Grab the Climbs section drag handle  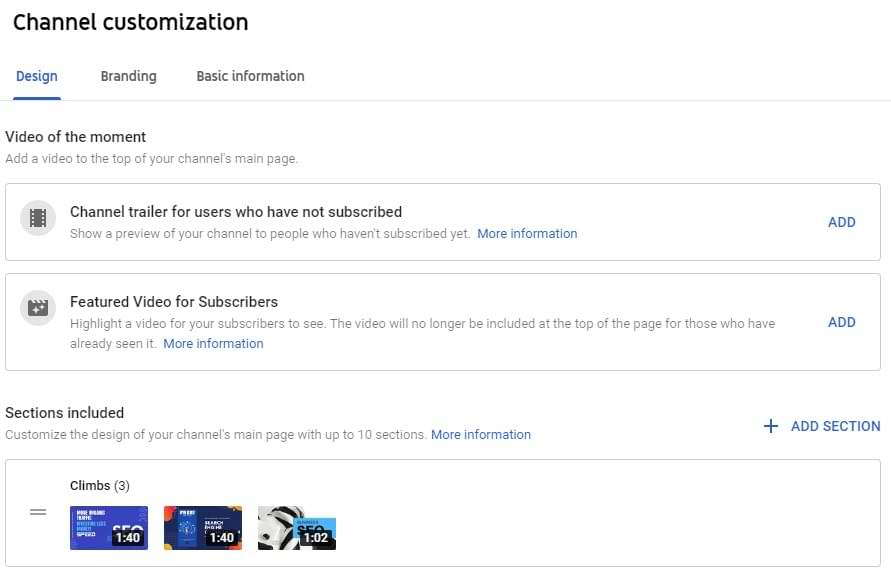(38, 512)
